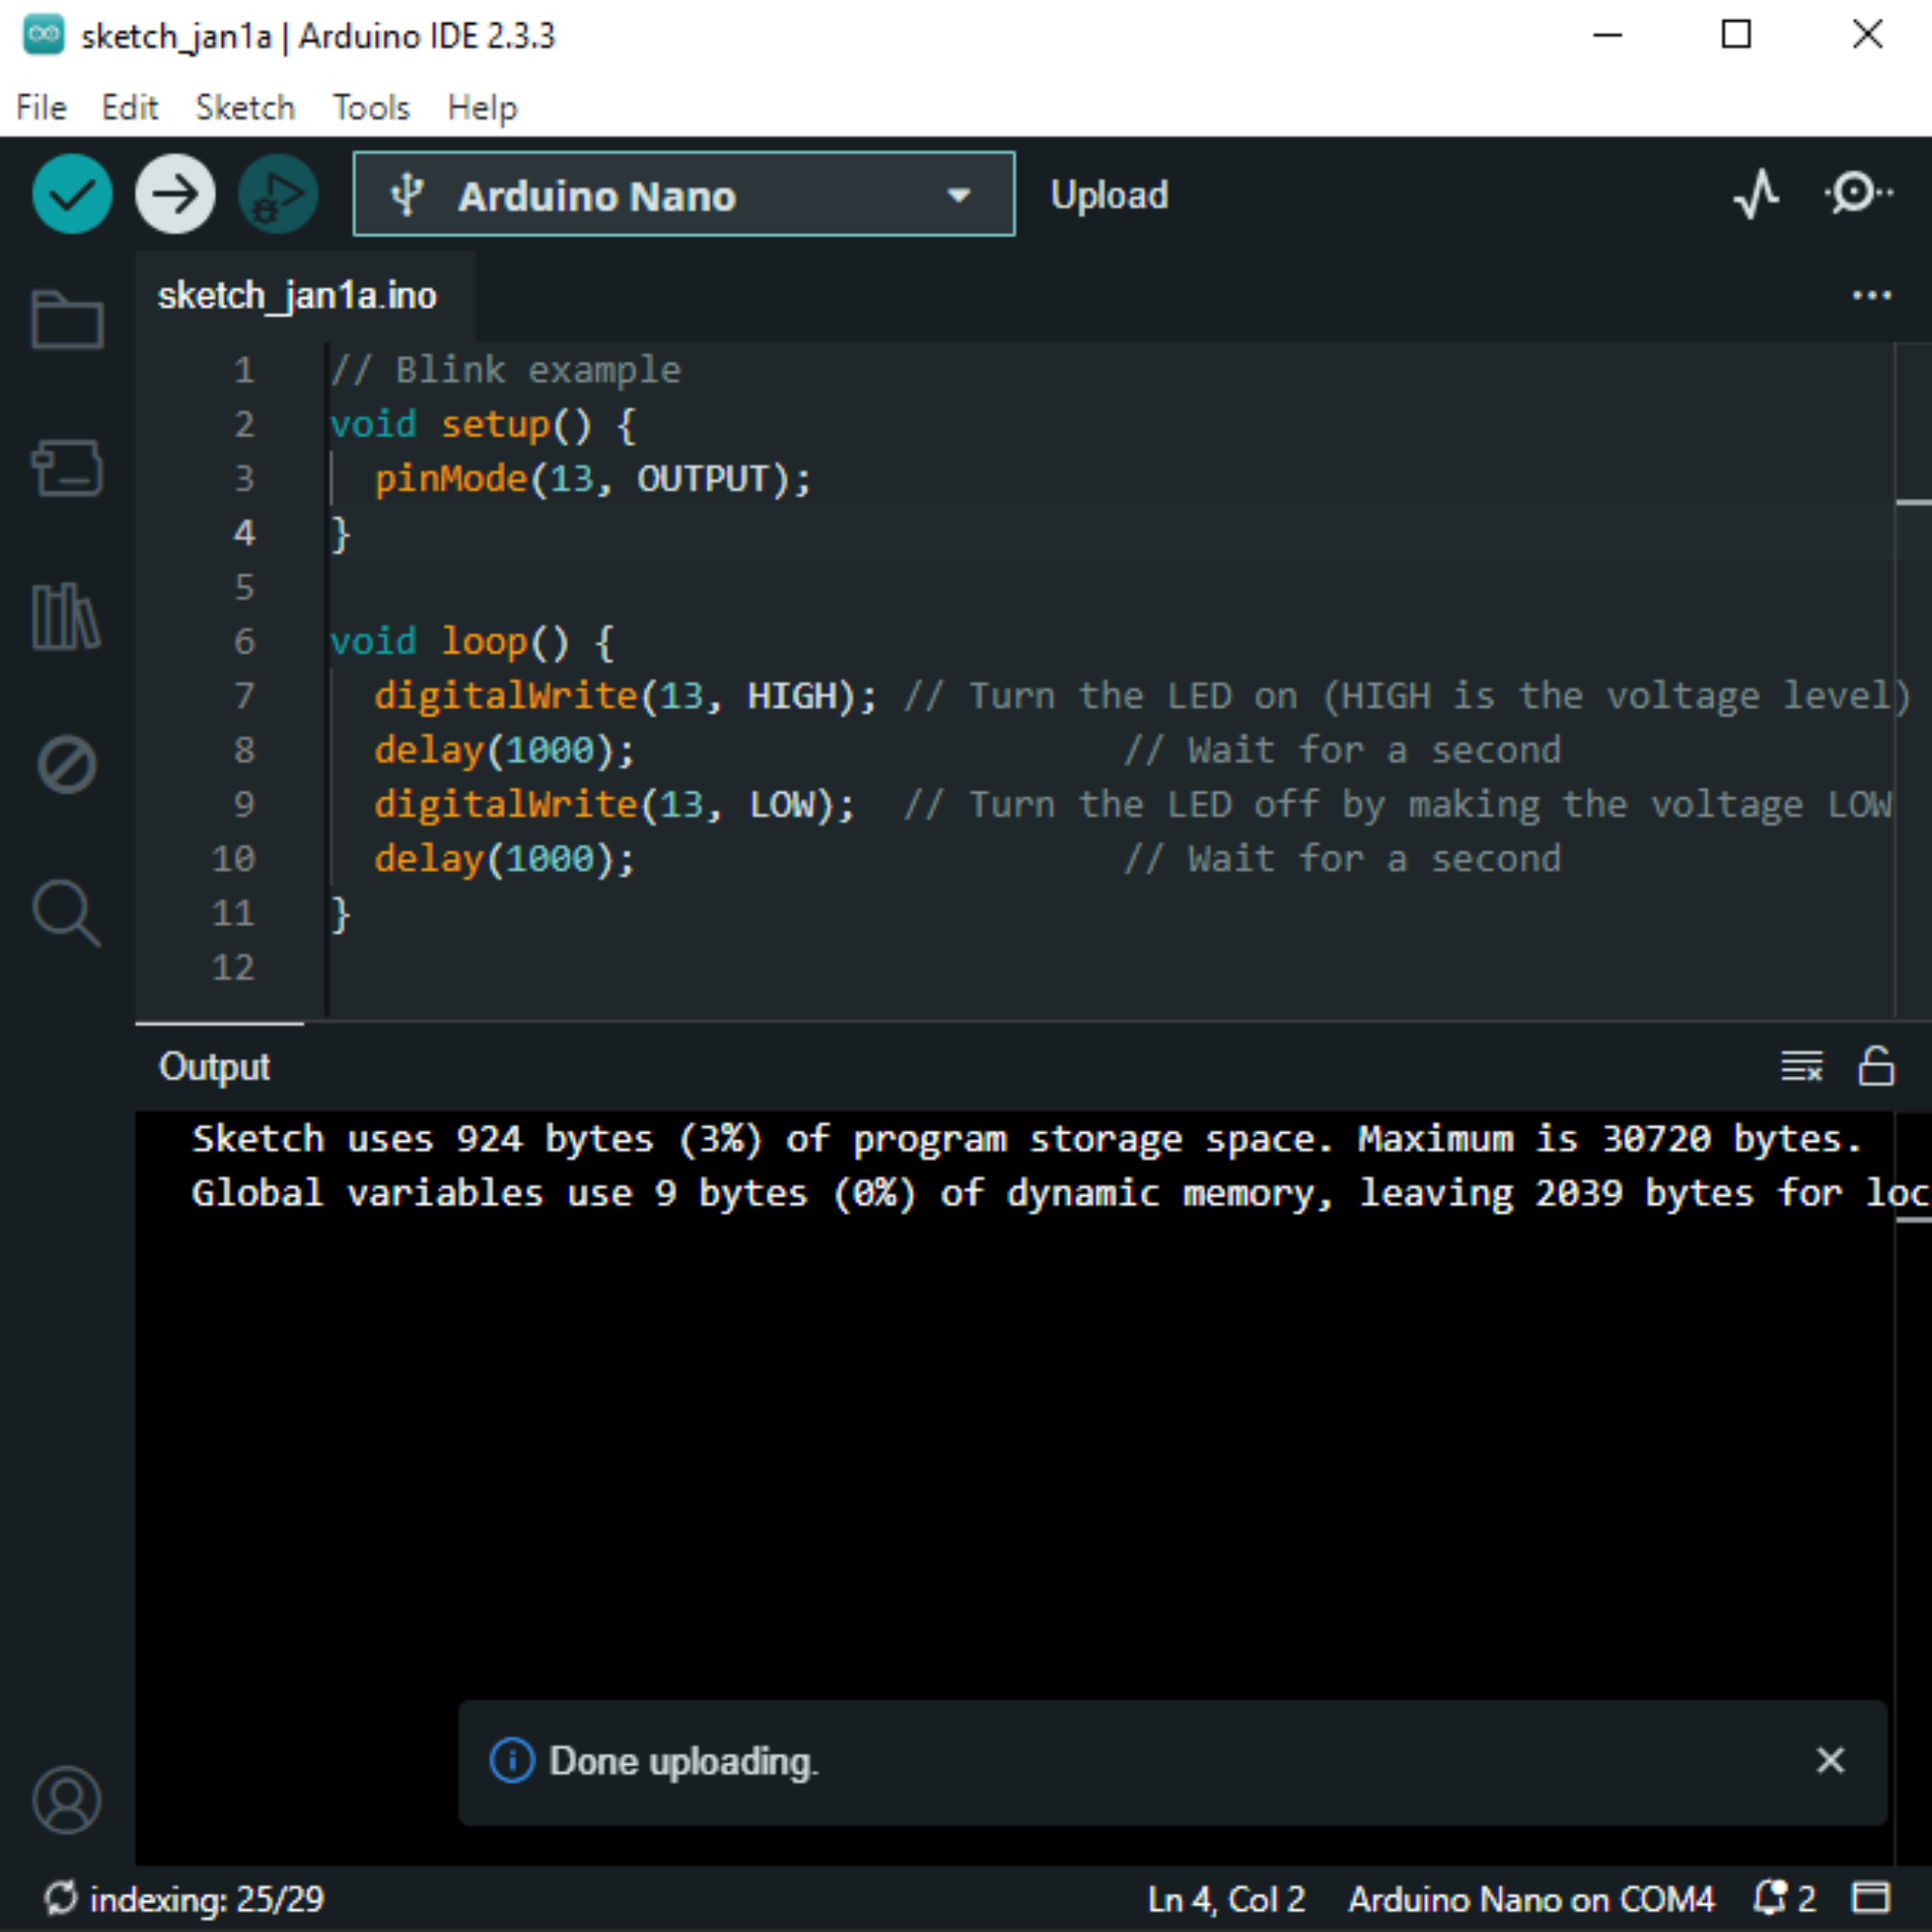Click the void loop() line

point(472,642)
